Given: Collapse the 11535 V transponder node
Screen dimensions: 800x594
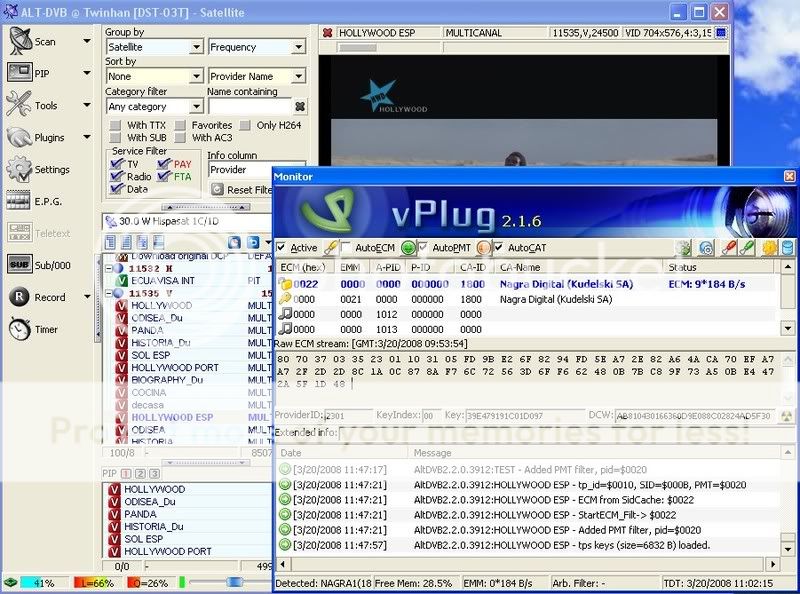Looking at the screenshot, I should click(x=110, y=295).
